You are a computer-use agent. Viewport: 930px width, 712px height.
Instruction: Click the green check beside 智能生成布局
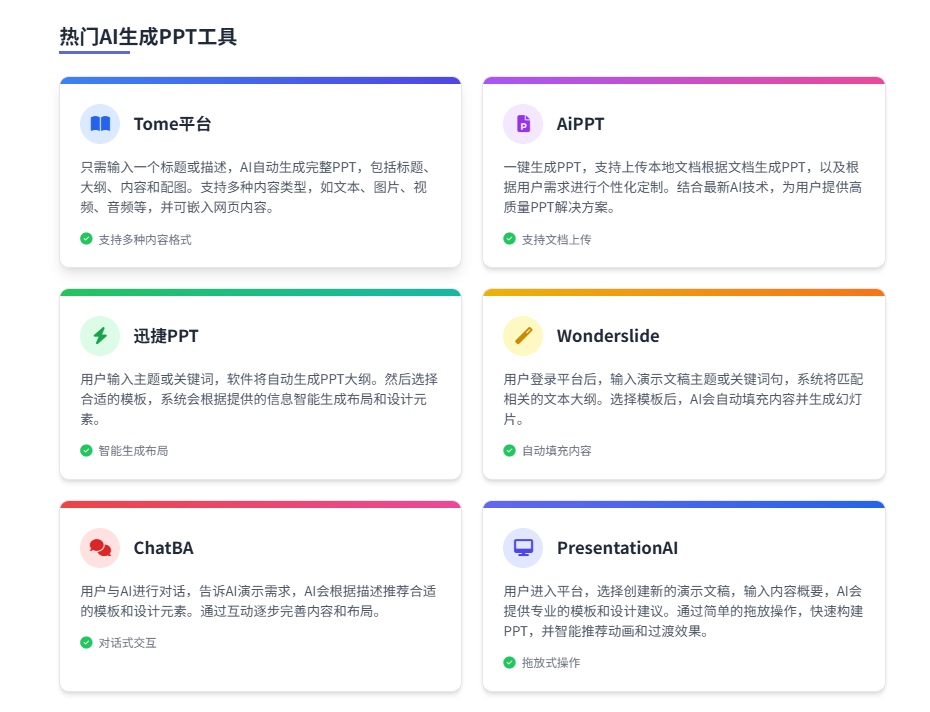point(86,450)
